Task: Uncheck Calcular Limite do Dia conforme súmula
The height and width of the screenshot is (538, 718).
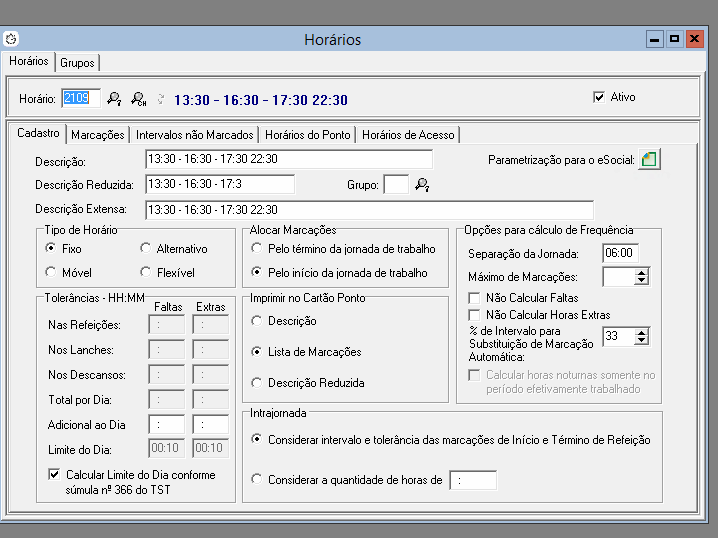Action: pyautogui.click(x=55, y=475)
